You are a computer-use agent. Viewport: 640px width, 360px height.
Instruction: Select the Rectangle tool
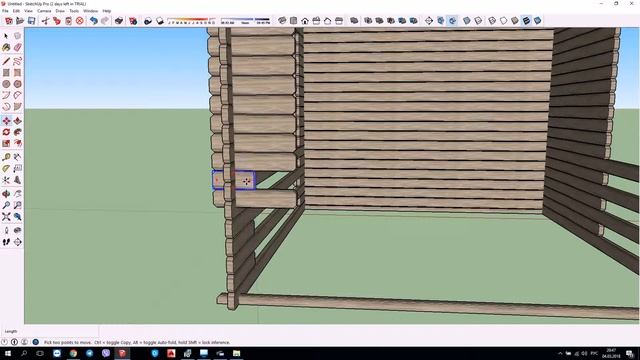click(6, 73)
